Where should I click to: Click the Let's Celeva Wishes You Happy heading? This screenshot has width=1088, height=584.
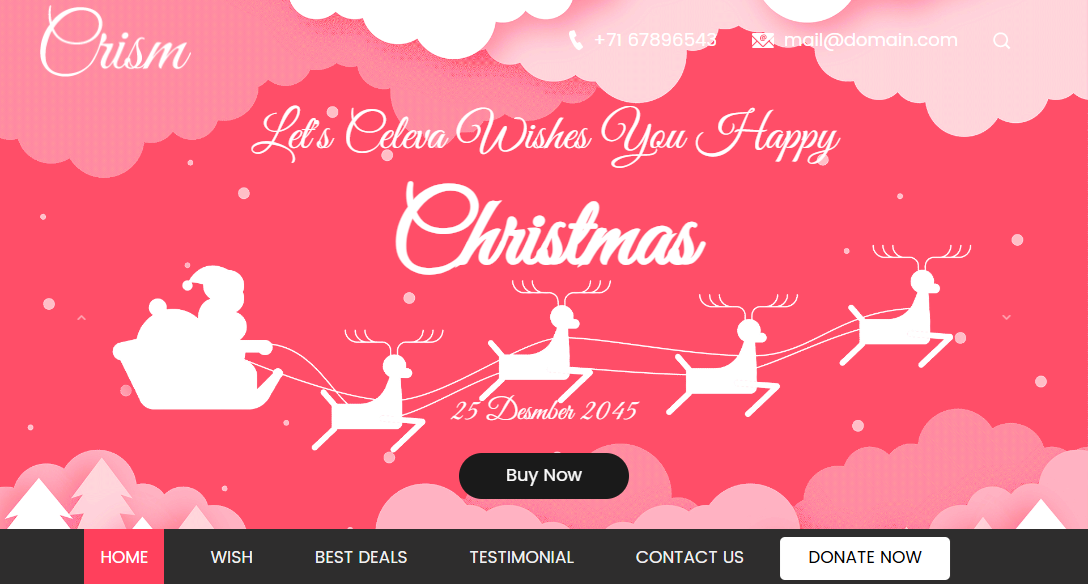tap(545, 135)
